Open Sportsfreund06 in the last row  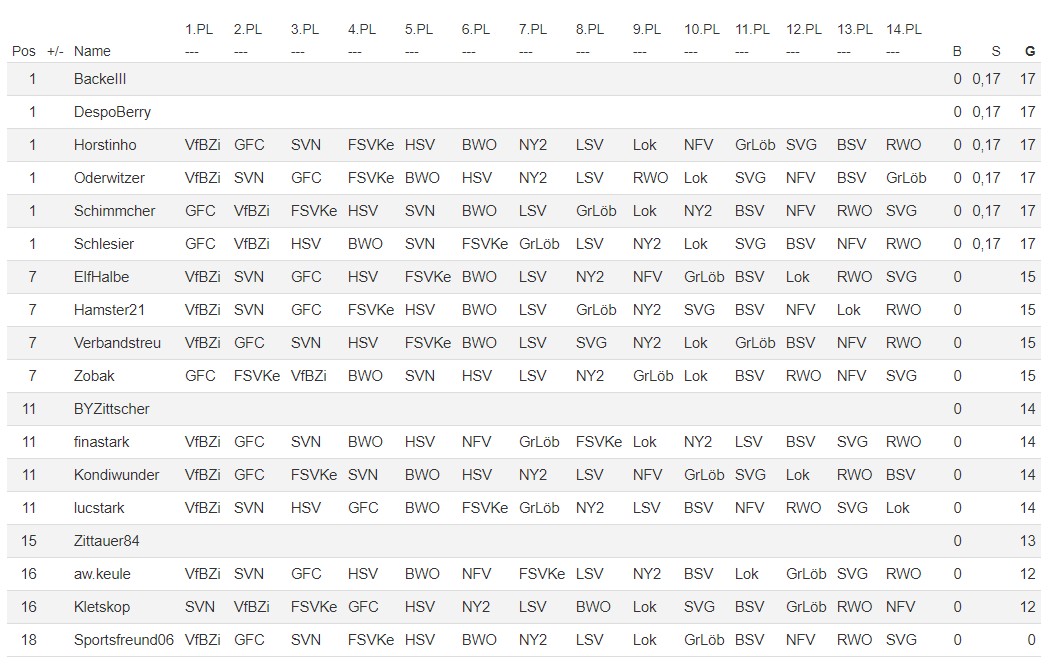(x=124, y=640)
